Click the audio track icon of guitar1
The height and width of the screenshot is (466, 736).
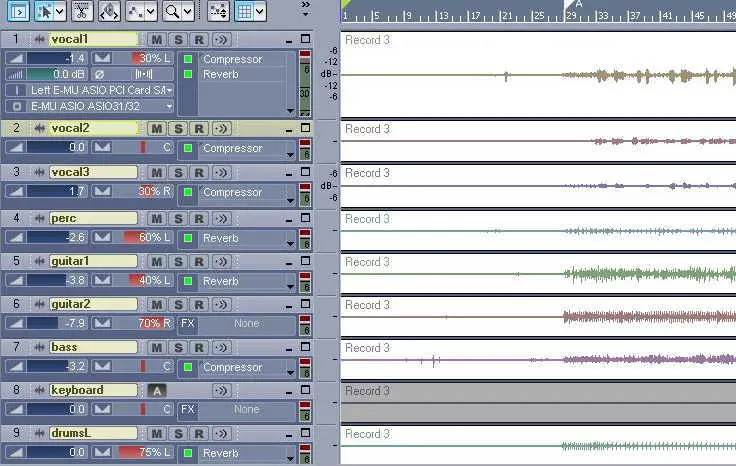39,261
